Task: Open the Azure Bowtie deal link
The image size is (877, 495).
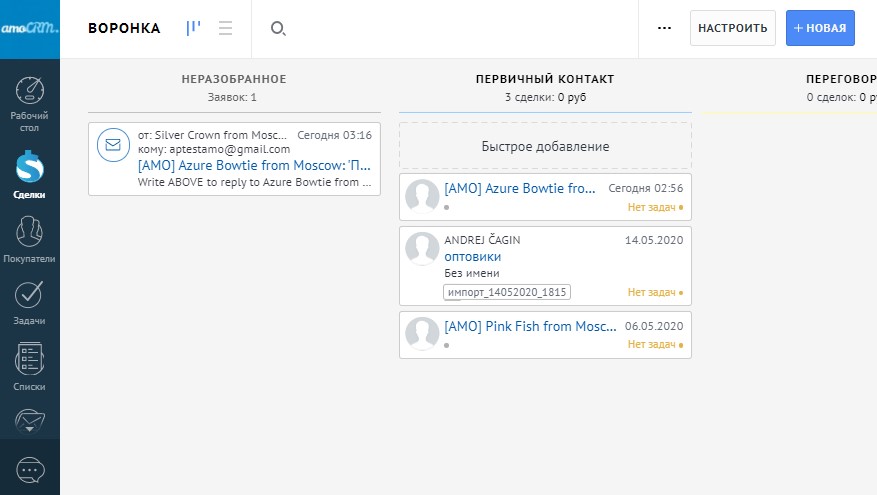Action: click(x=520, y=188)
